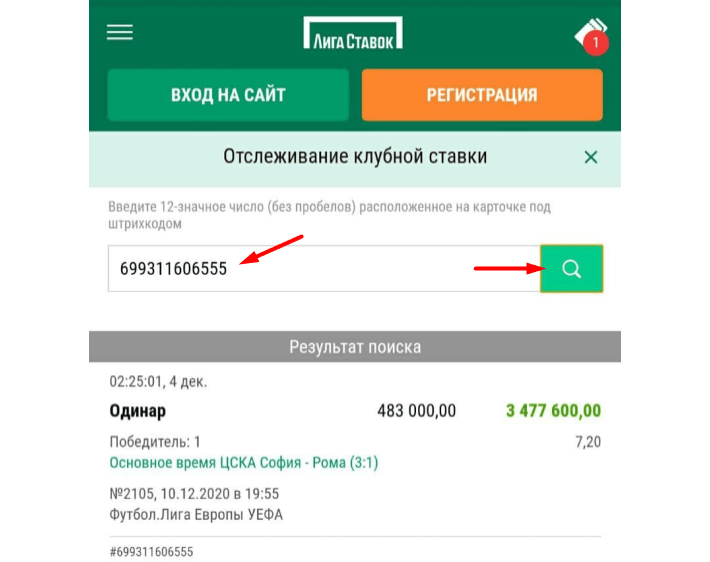710x562 pixels.
Task: Select the Одинар bet type label
Action: (x=137, y=411)
